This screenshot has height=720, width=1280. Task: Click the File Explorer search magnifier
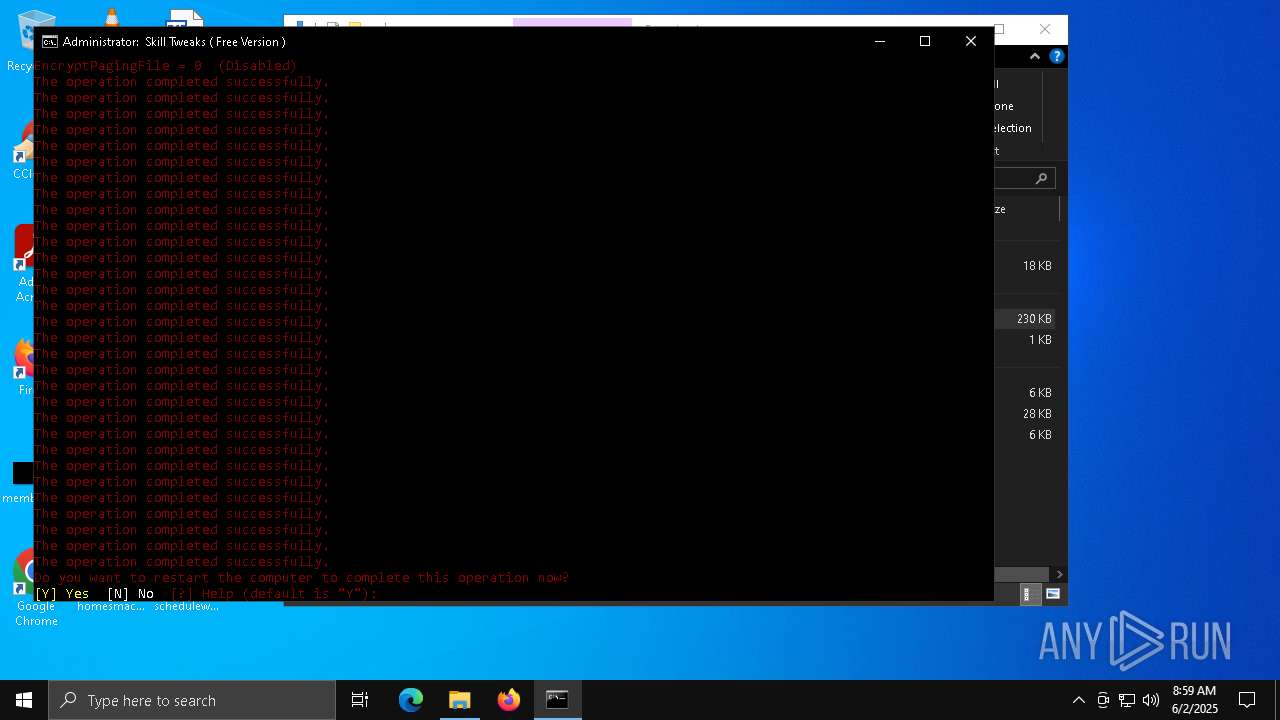tap(1041, 178)
